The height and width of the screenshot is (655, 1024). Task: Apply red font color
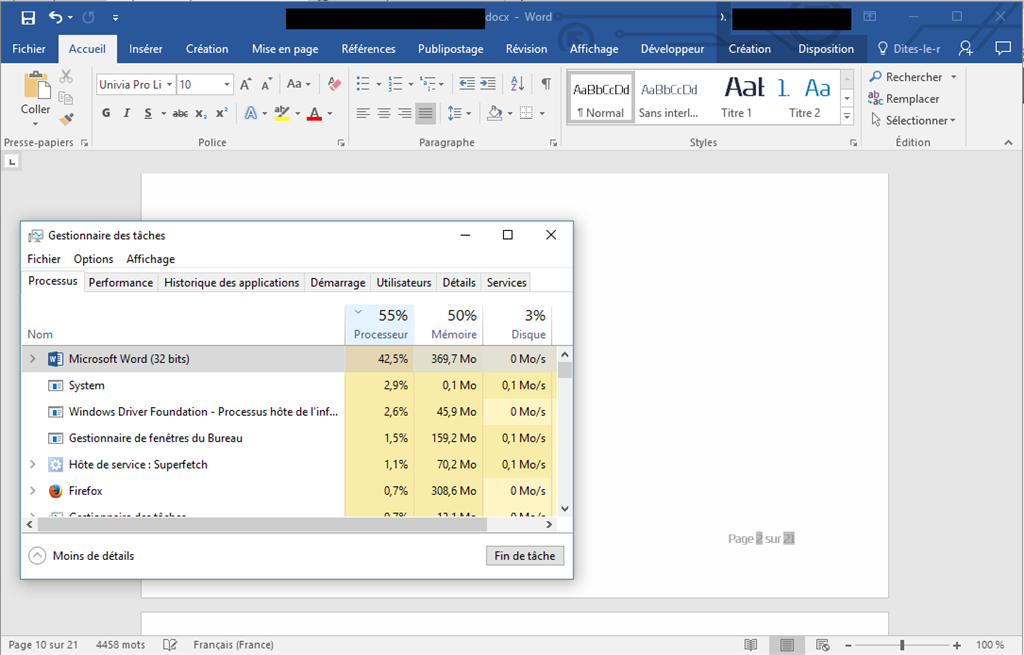[x=315, y=113]
